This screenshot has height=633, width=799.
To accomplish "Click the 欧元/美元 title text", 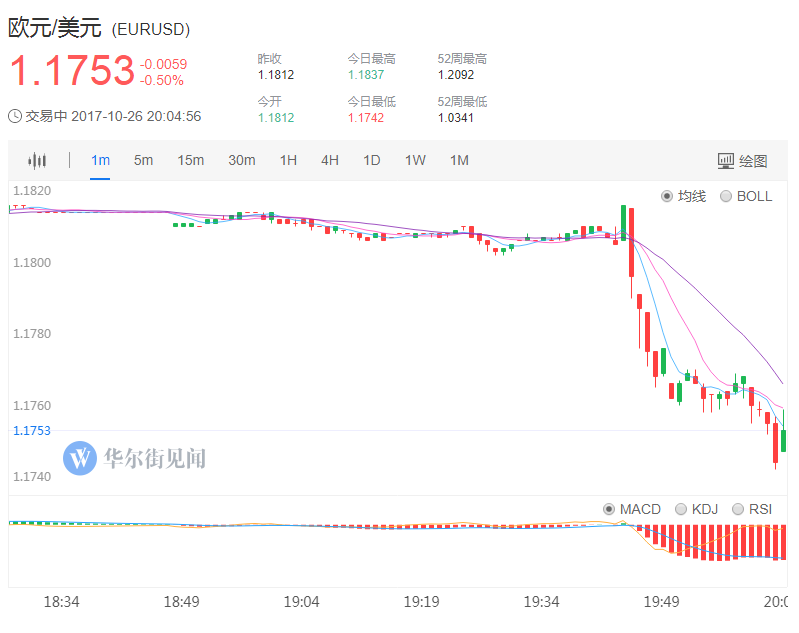I will pos(55,28).
